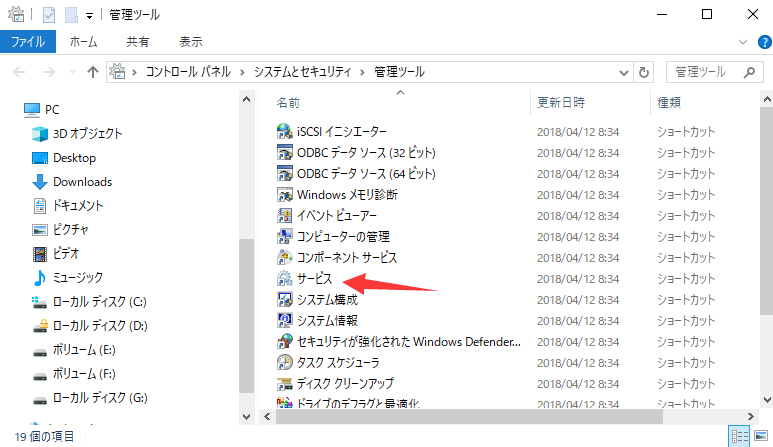Open the Downloads arrow icon
Screen dimensions: 773x447
pyautogui.click(x=39, y=182)
